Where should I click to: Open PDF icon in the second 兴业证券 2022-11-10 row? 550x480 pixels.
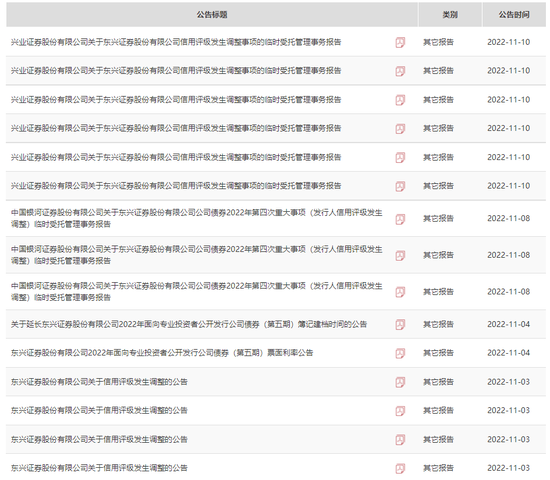coord(400,71)
